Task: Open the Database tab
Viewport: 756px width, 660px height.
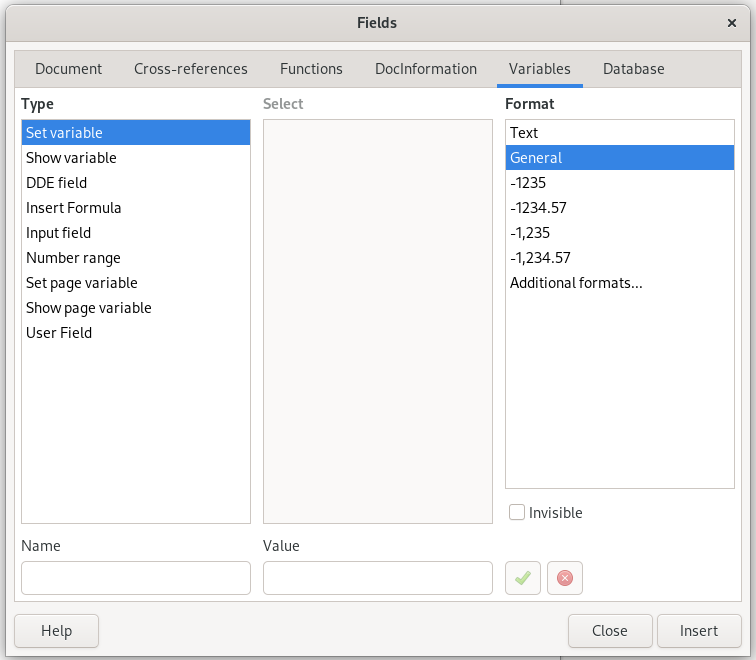Action: point(633,69)
